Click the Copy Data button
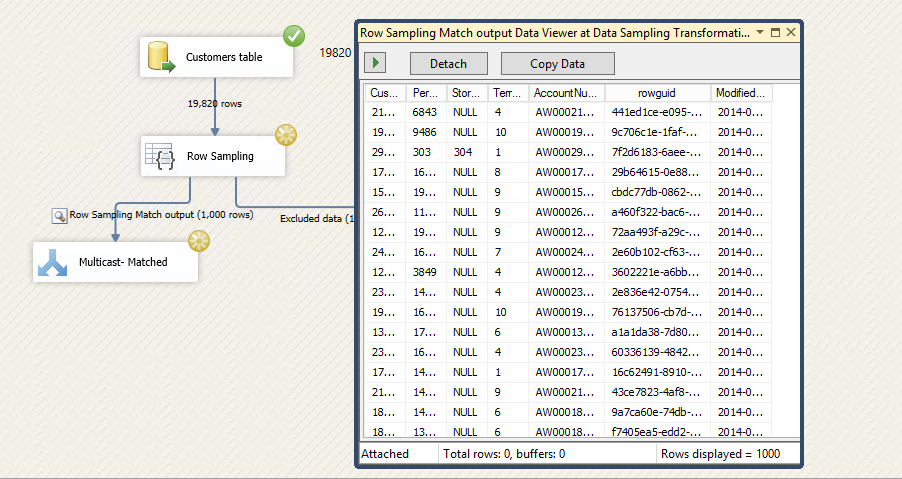The height and width of the screenshot is (479, 902). (x=557, y=64)
